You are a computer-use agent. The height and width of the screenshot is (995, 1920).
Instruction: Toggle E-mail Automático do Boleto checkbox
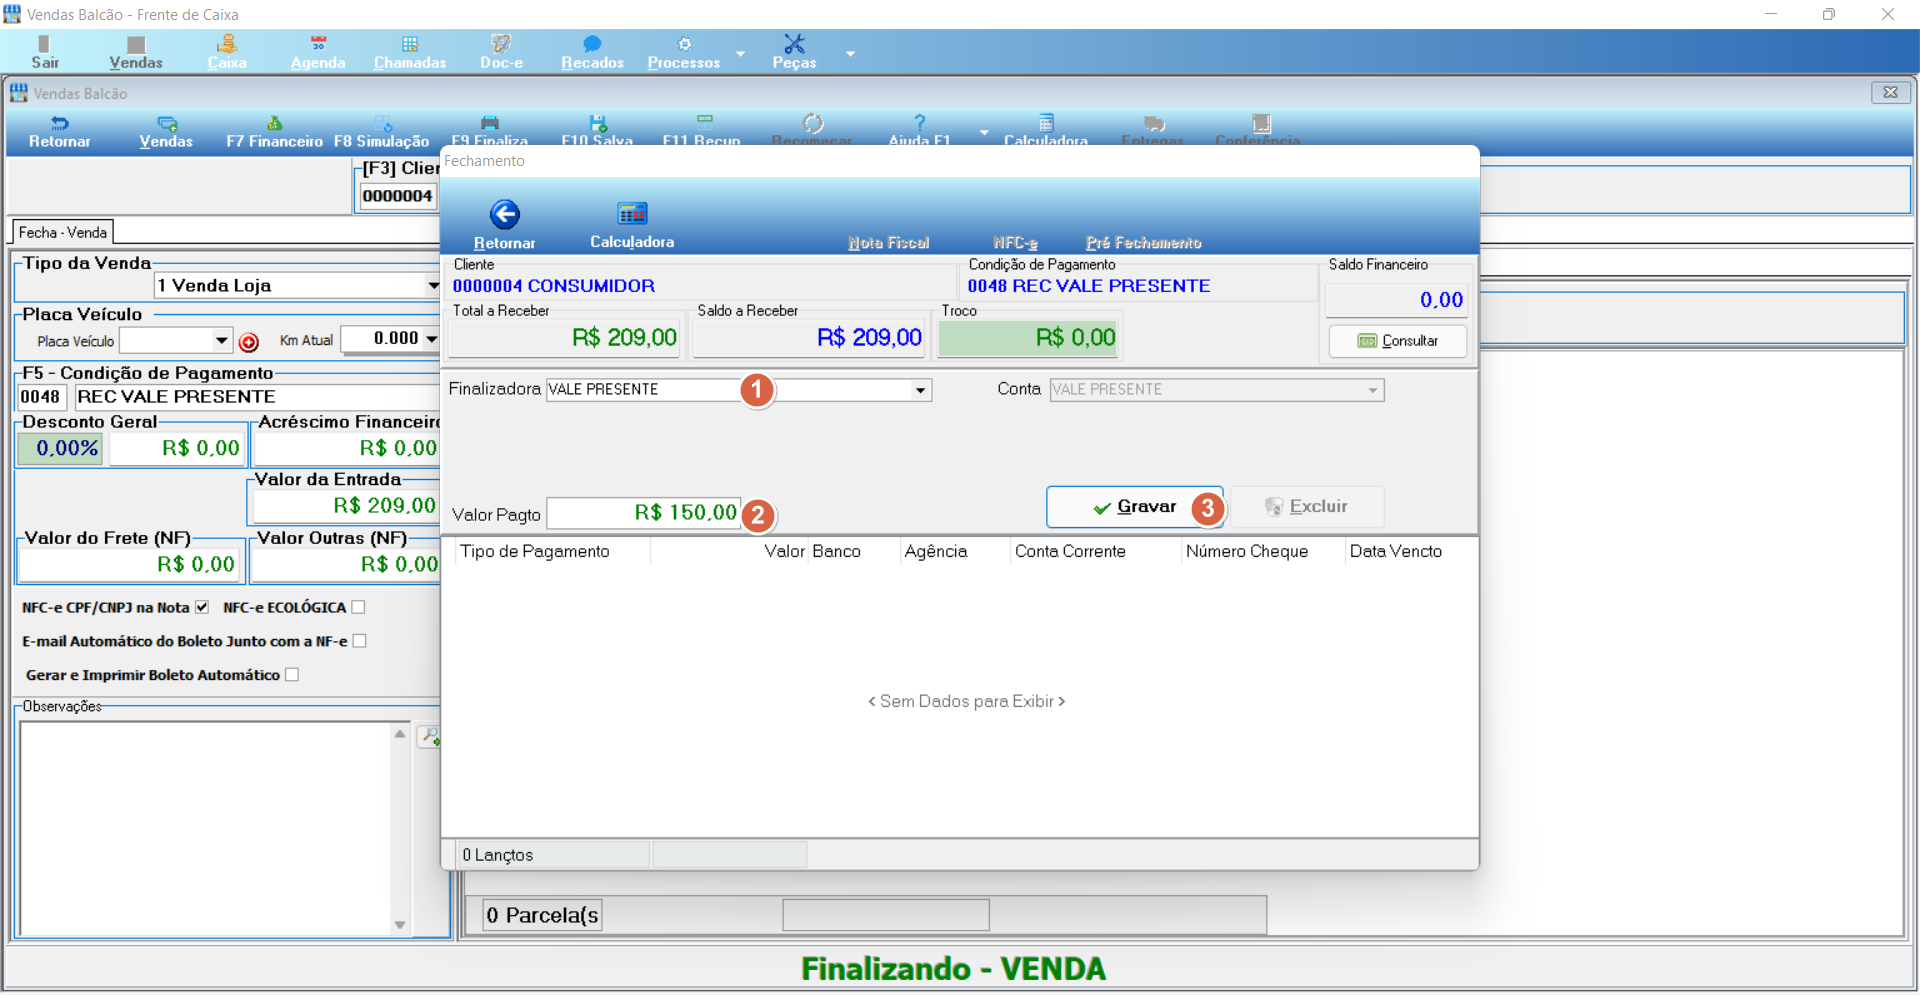[360, 641]
